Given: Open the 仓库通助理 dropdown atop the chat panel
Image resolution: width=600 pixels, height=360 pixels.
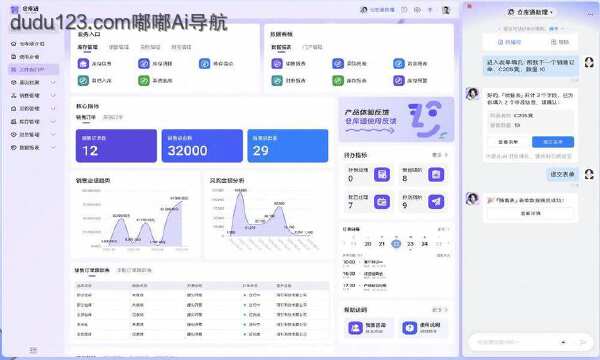Looking at the screenshot, I should (530, 12).
